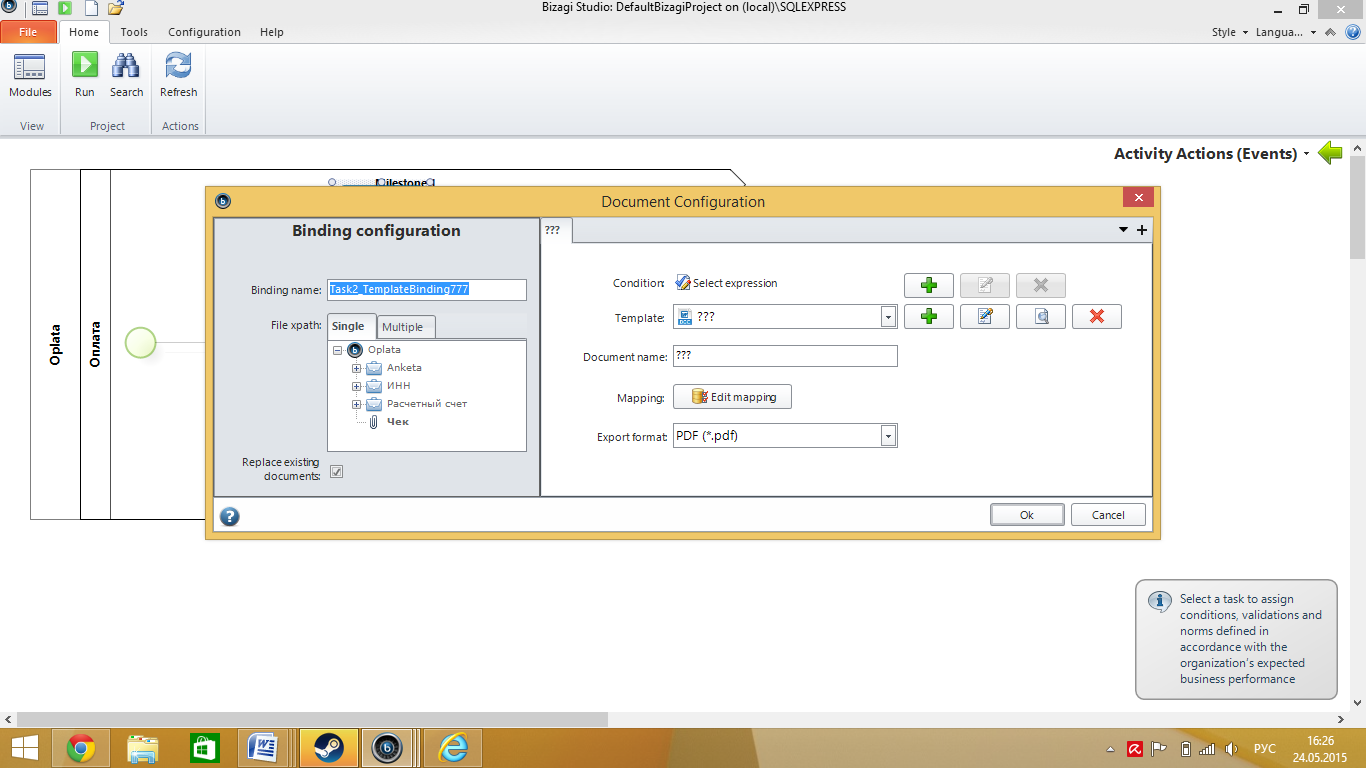Click the blue help question icon
This screenshot has width=1366, height=768.
coord(230,517)
